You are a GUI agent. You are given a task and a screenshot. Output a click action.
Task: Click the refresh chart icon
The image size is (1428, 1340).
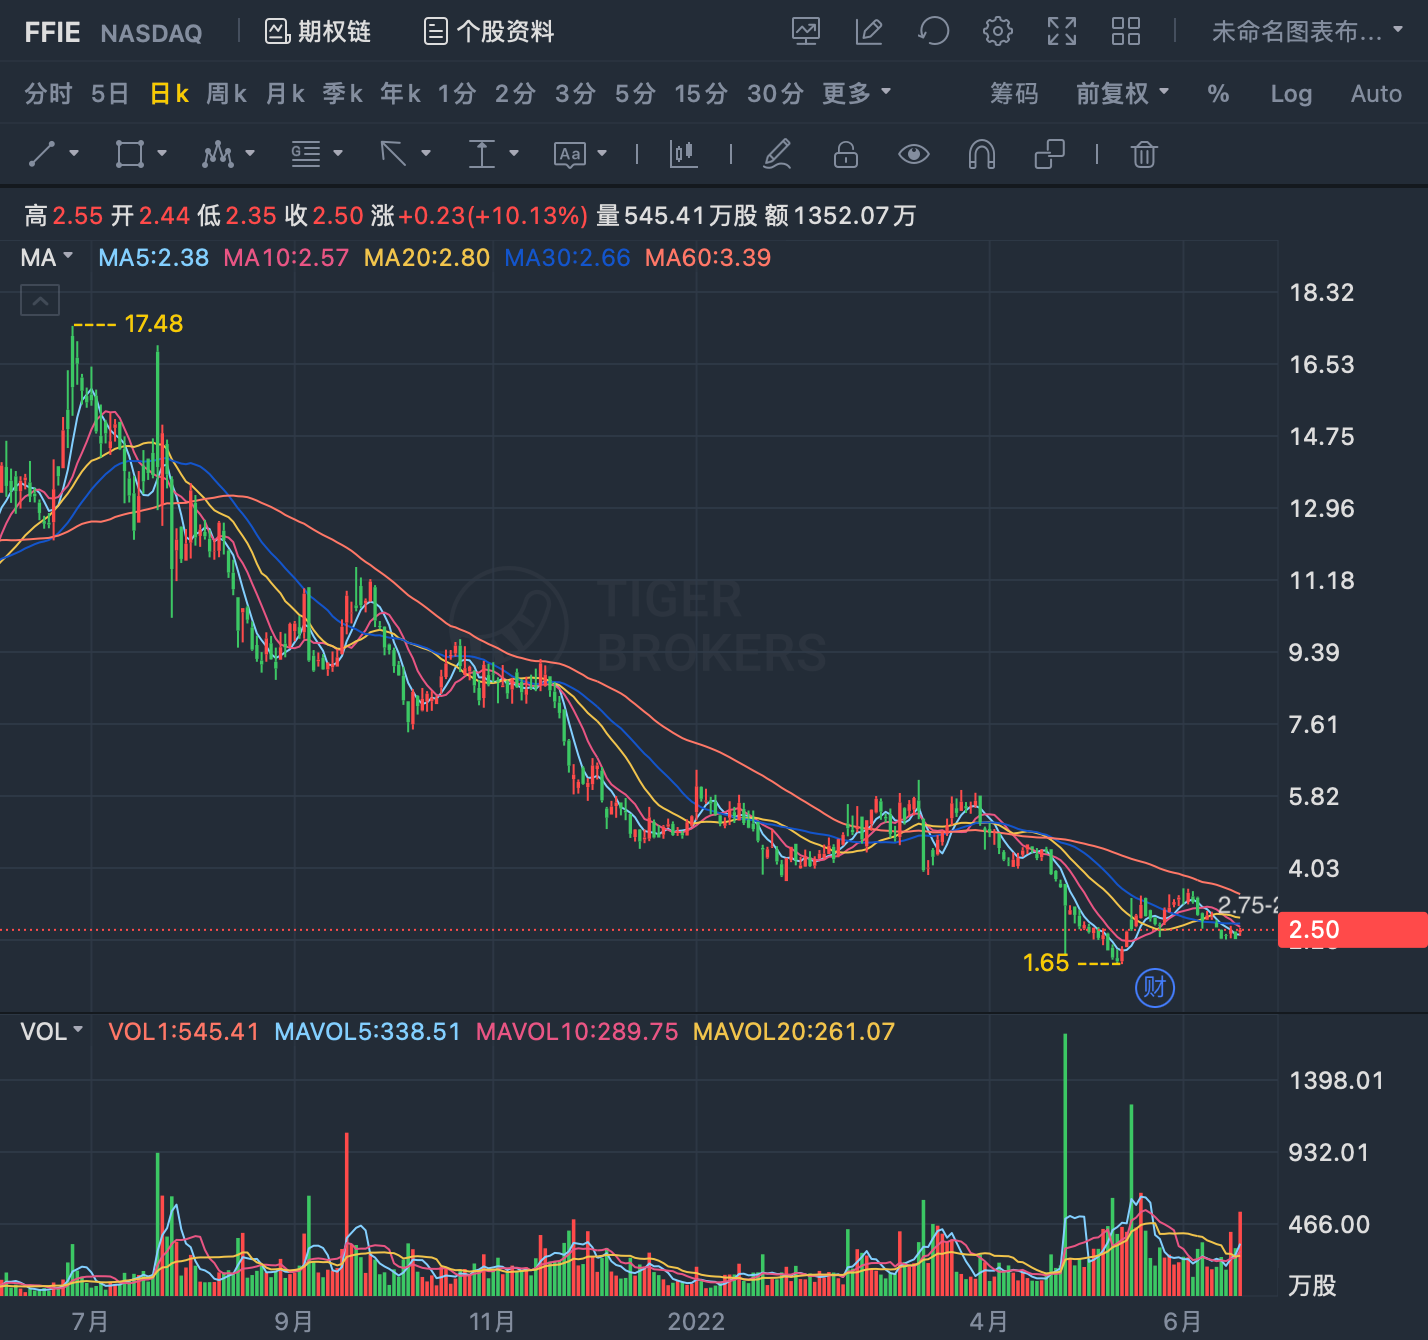coord(933,32)
